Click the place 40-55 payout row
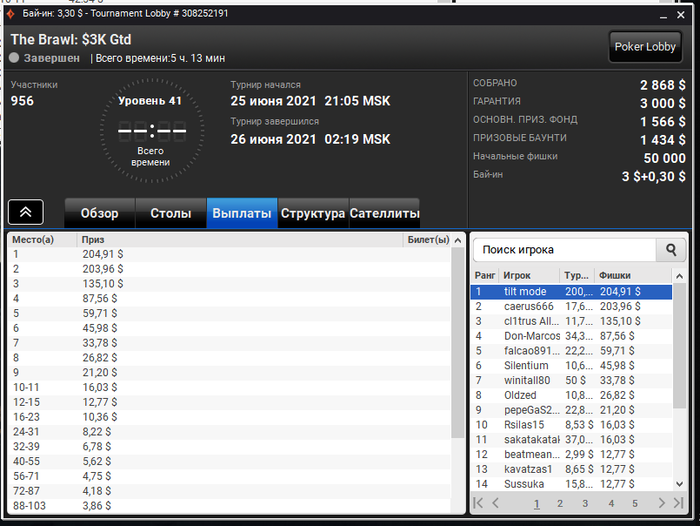700x526 pixels. point(229,461)
